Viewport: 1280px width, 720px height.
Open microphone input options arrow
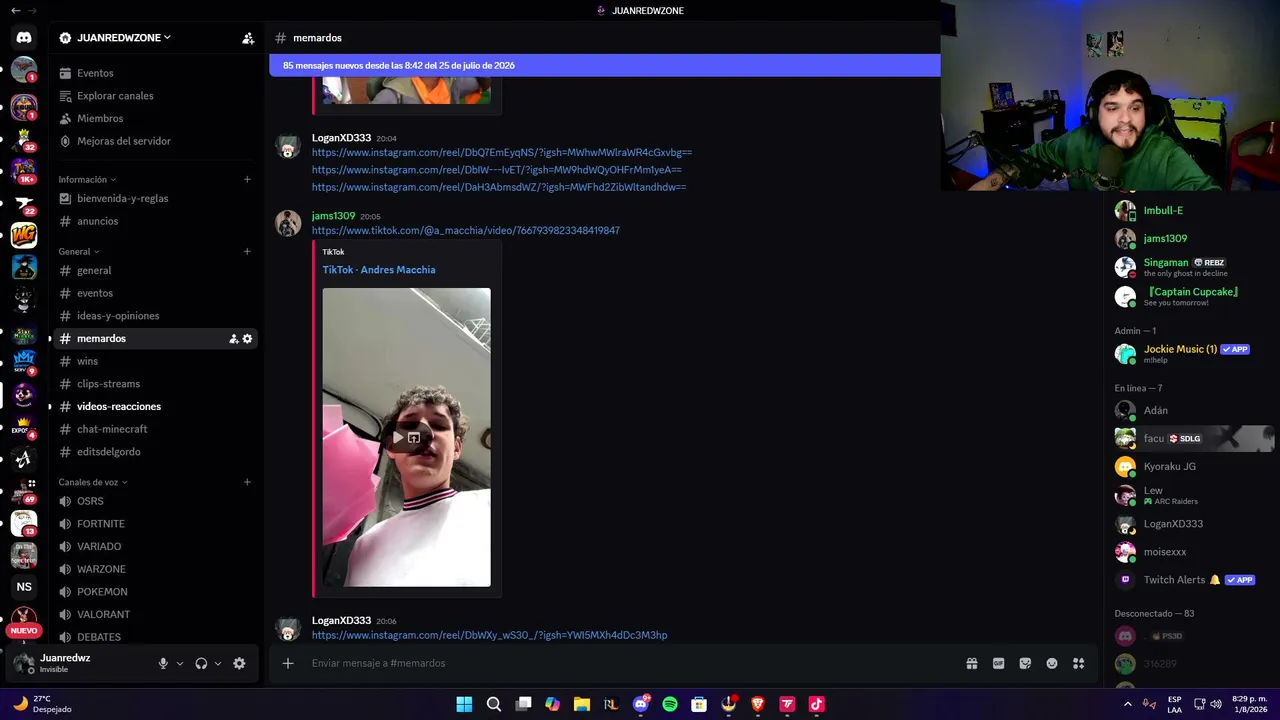pos(180,663)
